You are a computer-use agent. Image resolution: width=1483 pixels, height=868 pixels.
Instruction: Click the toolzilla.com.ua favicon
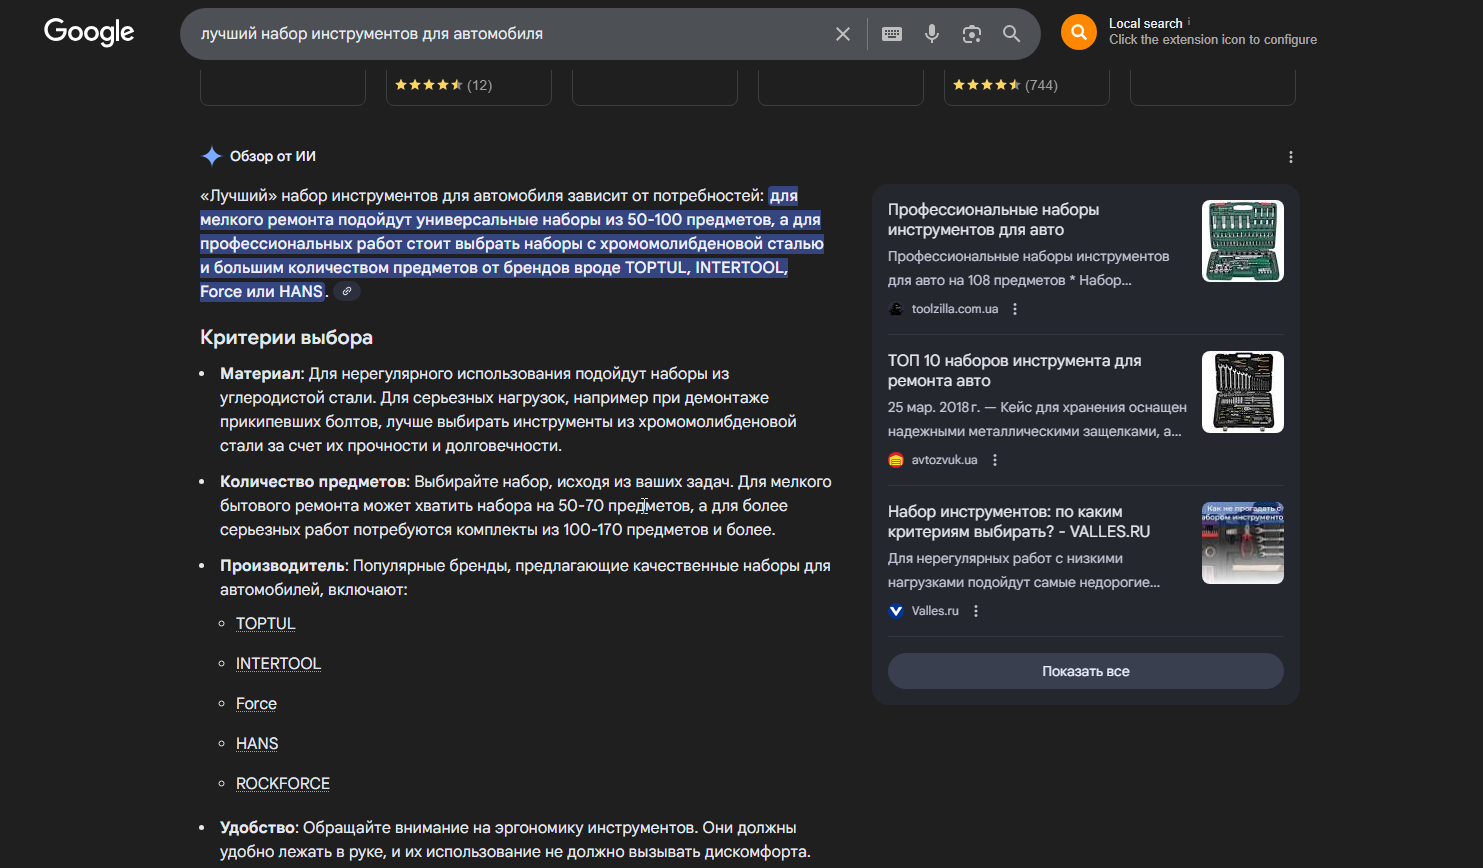(896, 309)
